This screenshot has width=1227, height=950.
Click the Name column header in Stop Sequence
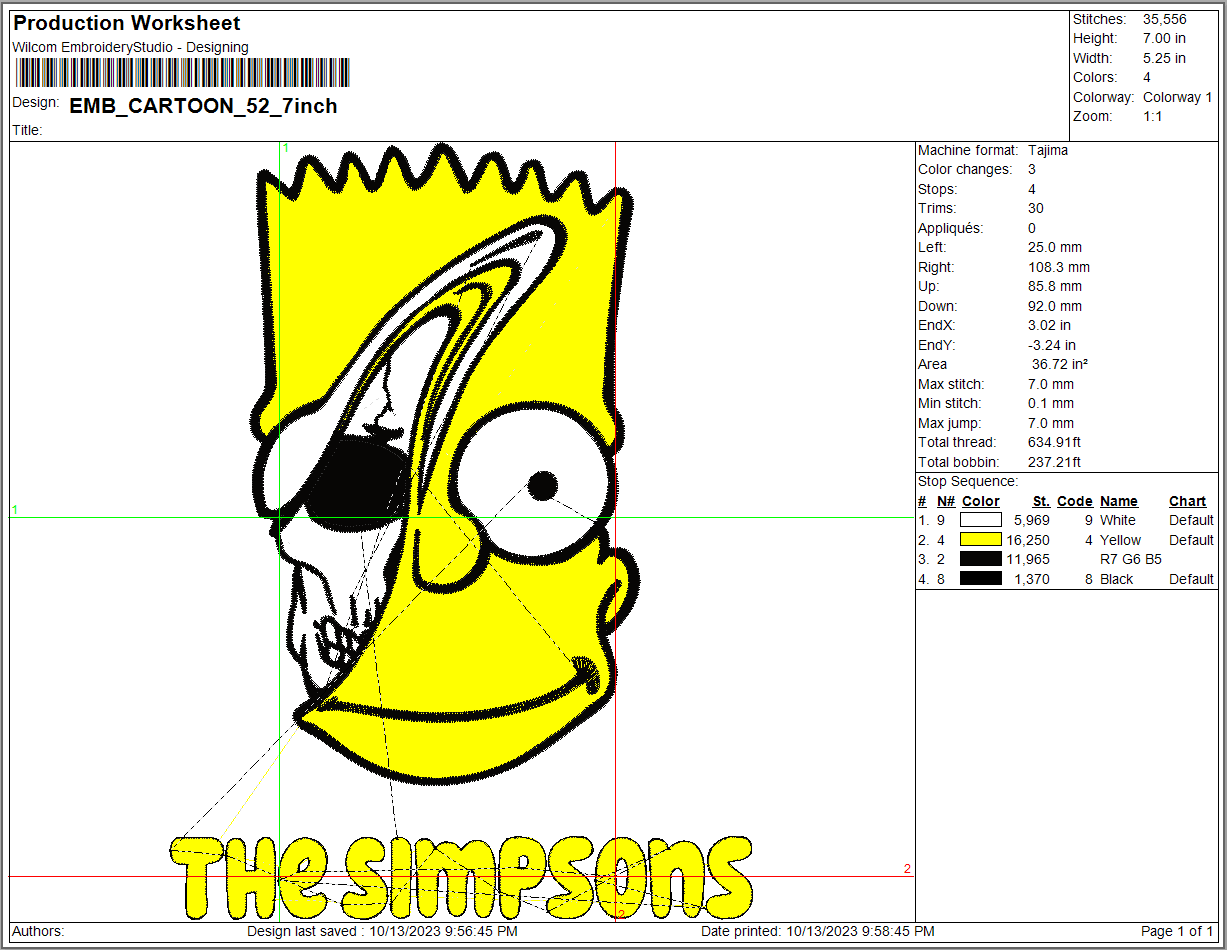pyautogui.click(x=1118, y=501)
